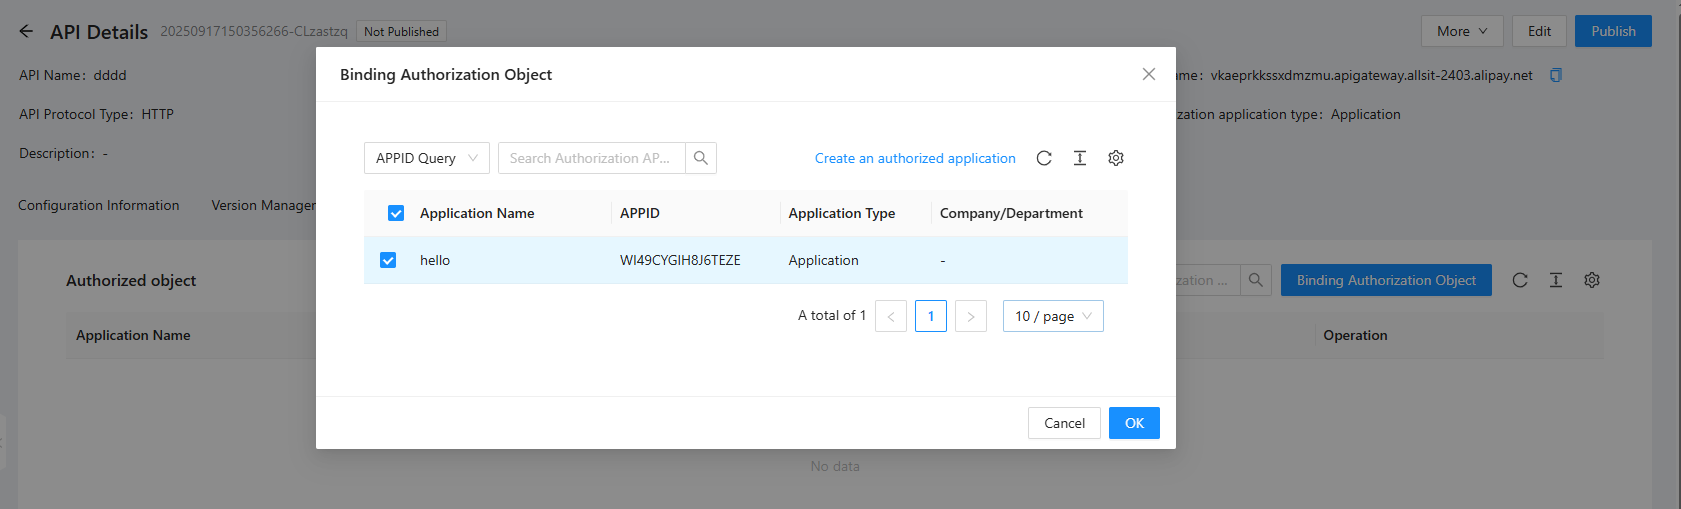Focus the Search Authorization APPID input
Viewport: 1681px width, 509px height.
[591, 158]
